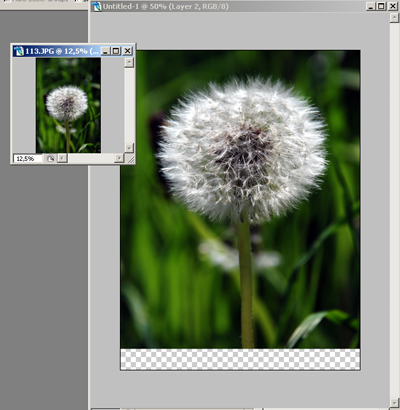Click the scroll-left arrow in 113.JPG window
This screenshot has height=410, width=400.
point(62,159)
